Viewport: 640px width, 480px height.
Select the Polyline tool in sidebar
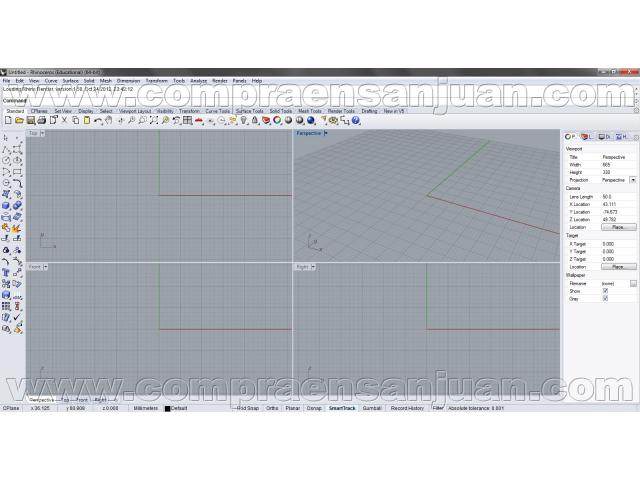tap(6, 150)
